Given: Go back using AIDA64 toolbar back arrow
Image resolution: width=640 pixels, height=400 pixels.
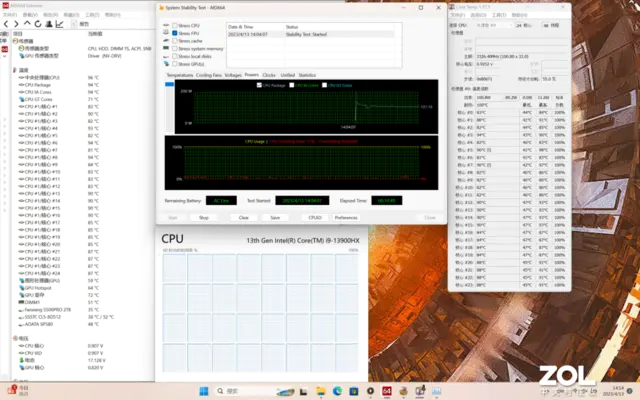Looking at the screenshot, I should click(x=6, y=24).
